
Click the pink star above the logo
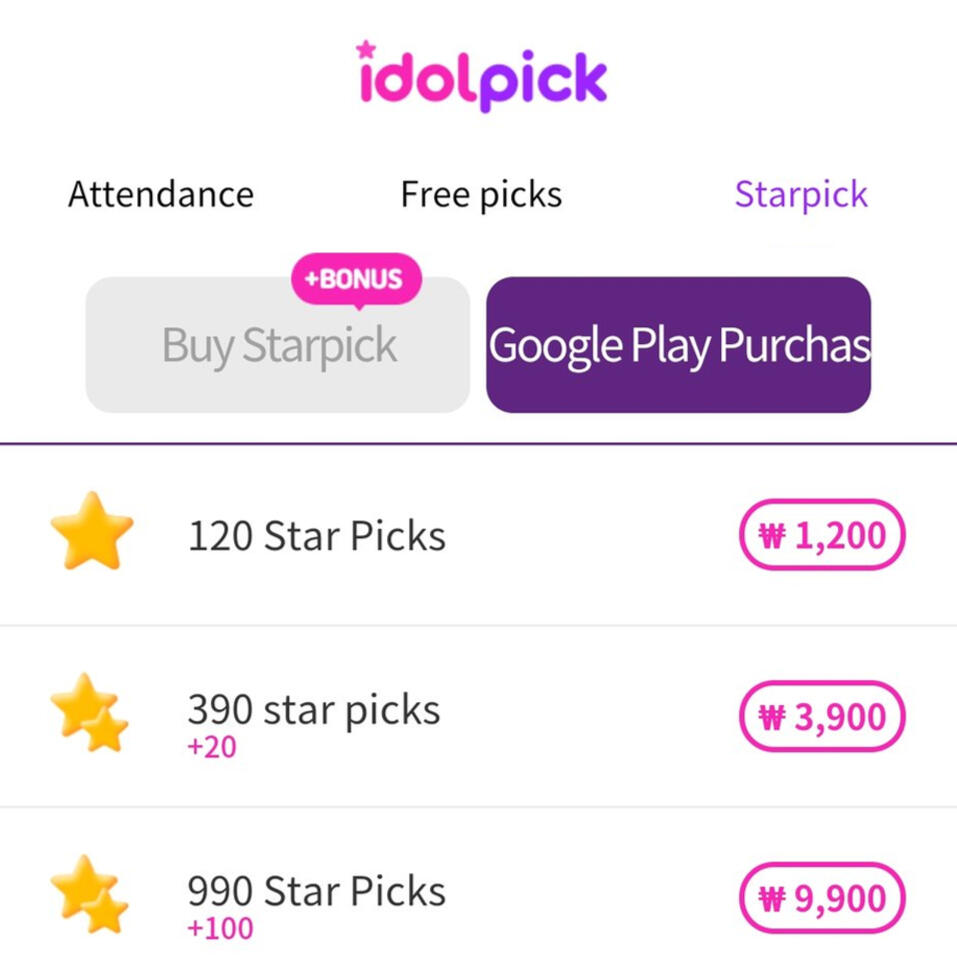tap(366, 48)
